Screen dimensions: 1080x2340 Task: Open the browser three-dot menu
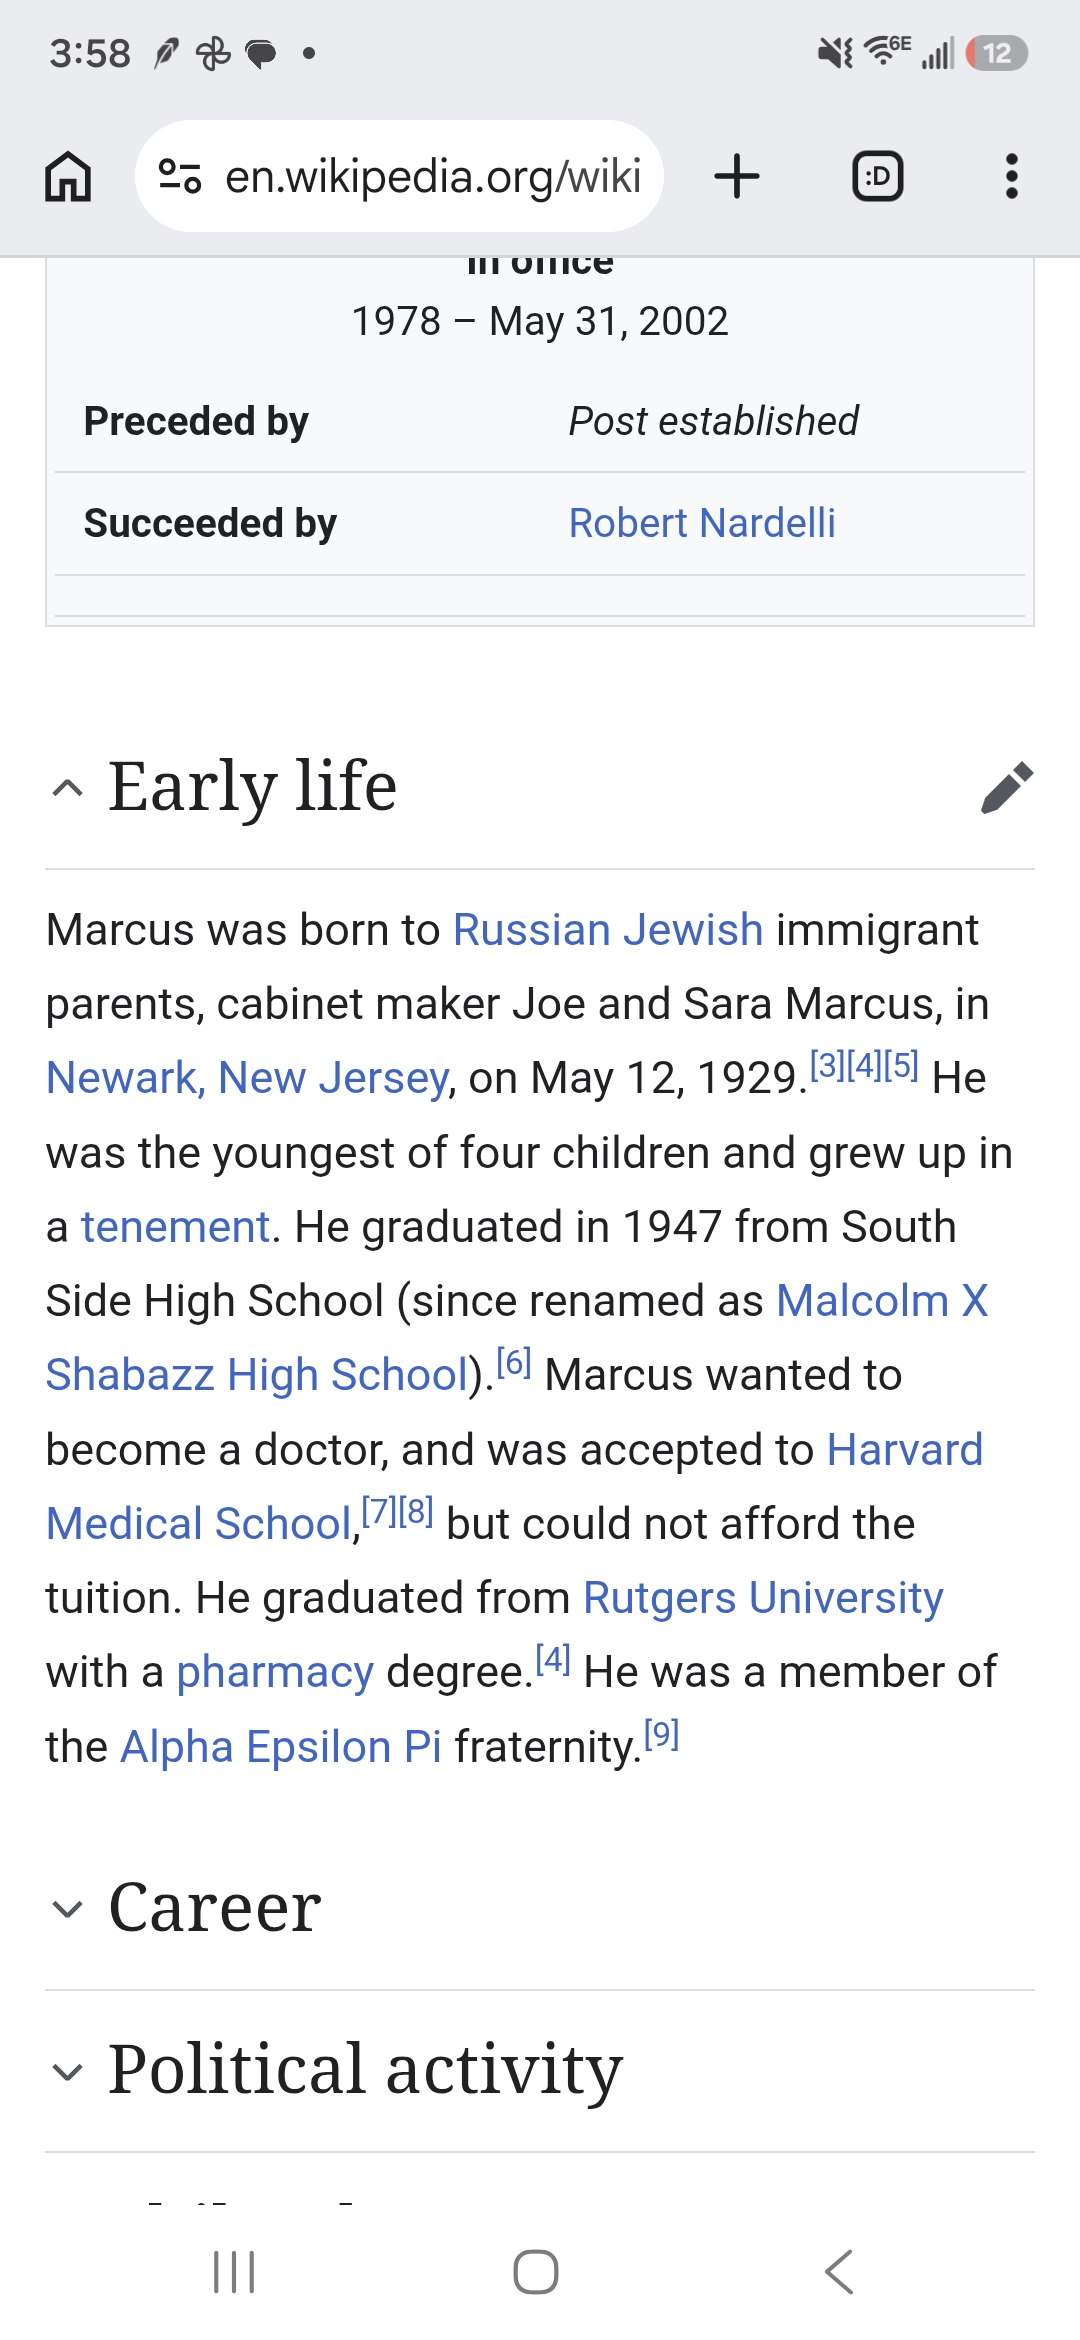(x=1012, y=176)
